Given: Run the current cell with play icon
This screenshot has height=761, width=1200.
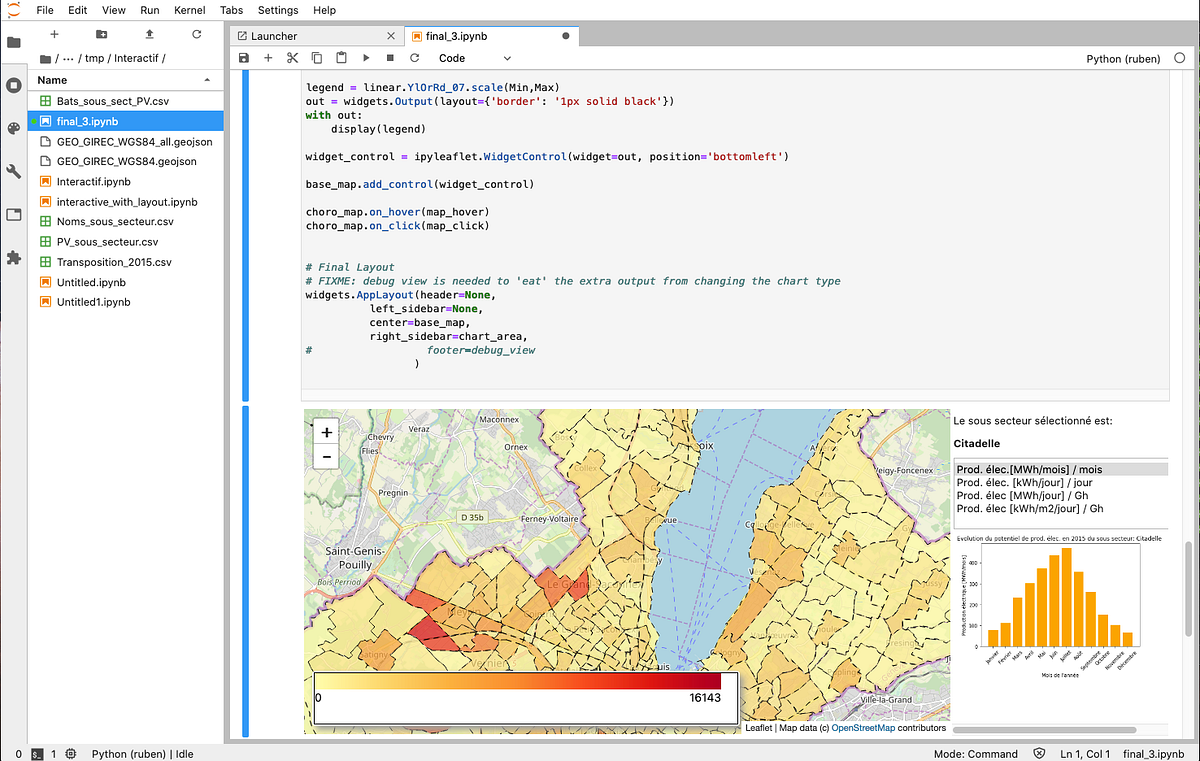Looking at the screenshot, I should [x=366, y=58].
